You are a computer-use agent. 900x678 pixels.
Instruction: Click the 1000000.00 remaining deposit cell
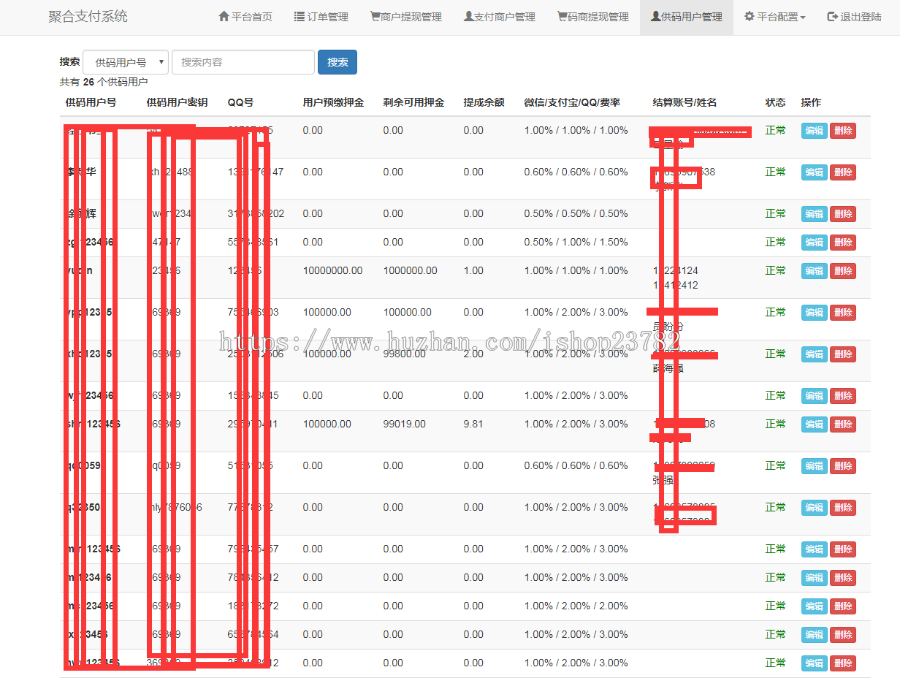pos(410,270)
